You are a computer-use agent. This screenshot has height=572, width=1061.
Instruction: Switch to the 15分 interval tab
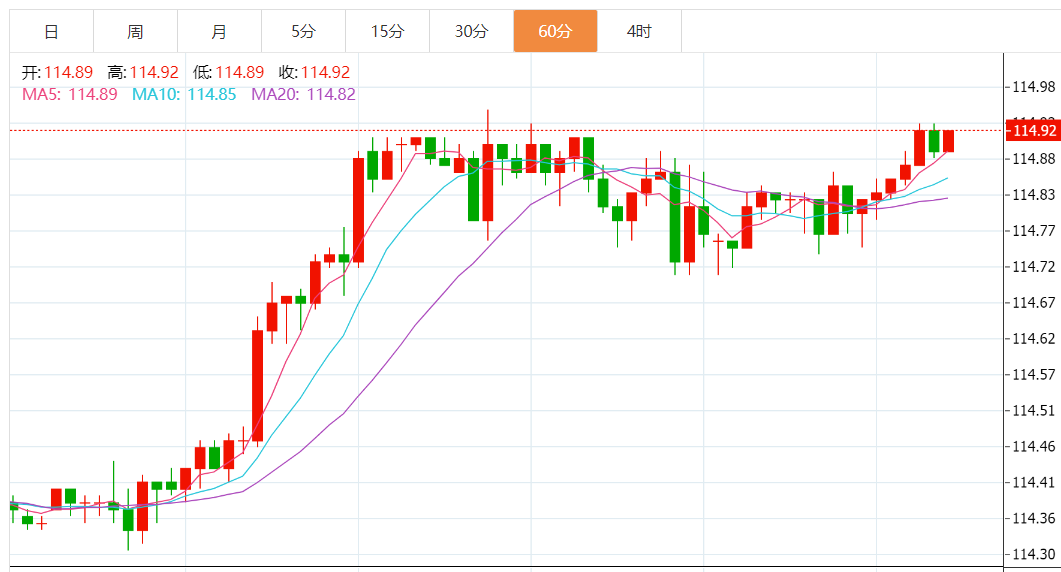point(387,31)
